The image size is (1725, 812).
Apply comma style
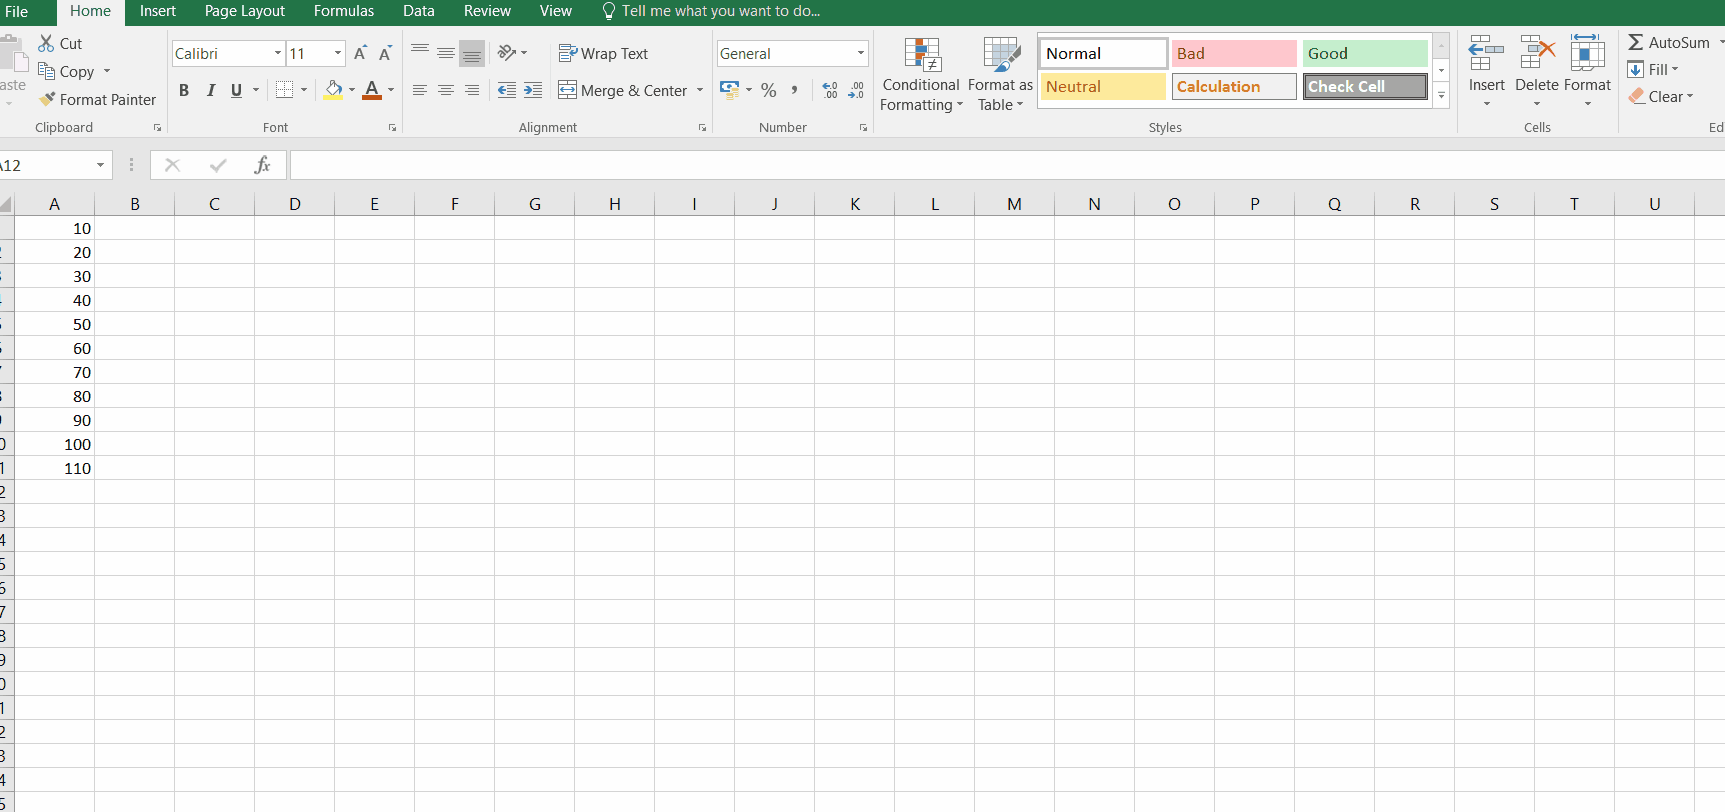pos(794,90)
